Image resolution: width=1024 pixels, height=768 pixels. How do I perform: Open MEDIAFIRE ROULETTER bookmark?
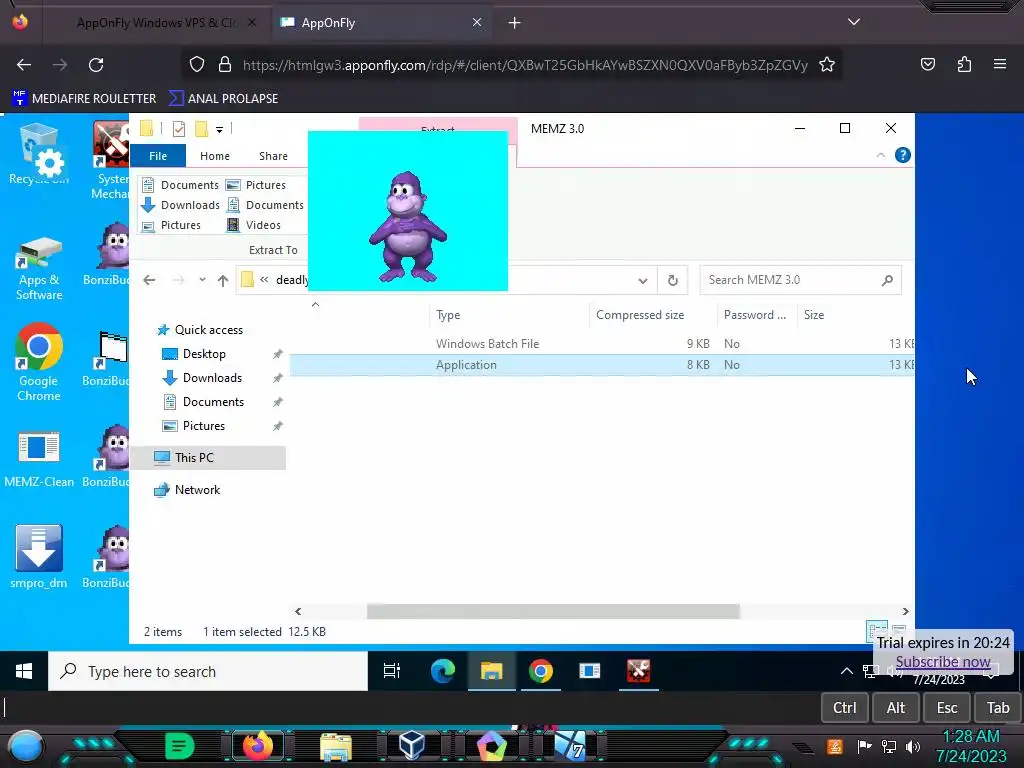[x=84, y=99]
